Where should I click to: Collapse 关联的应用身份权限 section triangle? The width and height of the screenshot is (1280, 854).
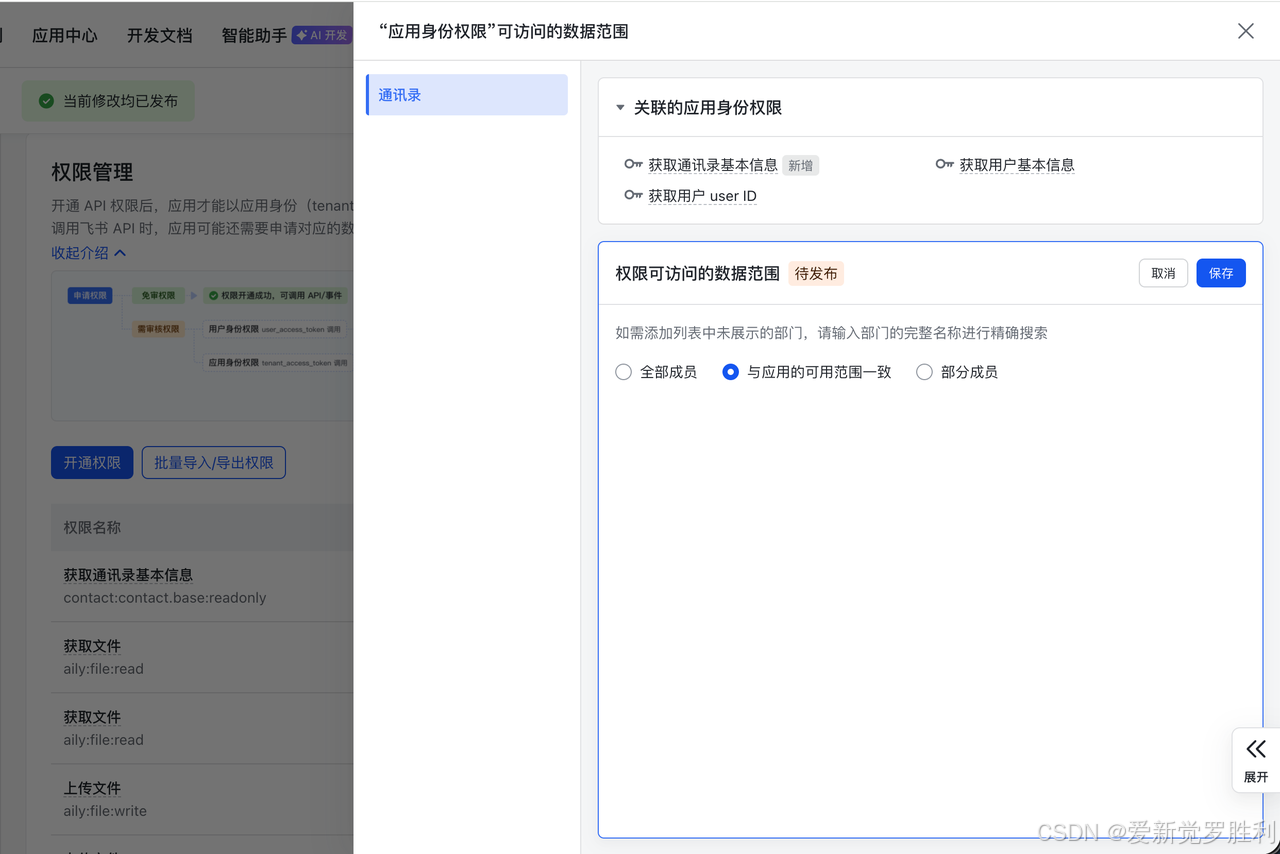620,107
